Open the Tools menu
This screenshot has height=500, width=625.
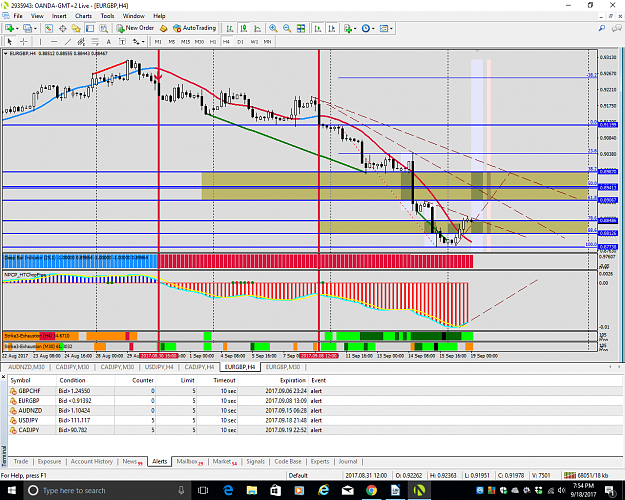tap(107, 16)
